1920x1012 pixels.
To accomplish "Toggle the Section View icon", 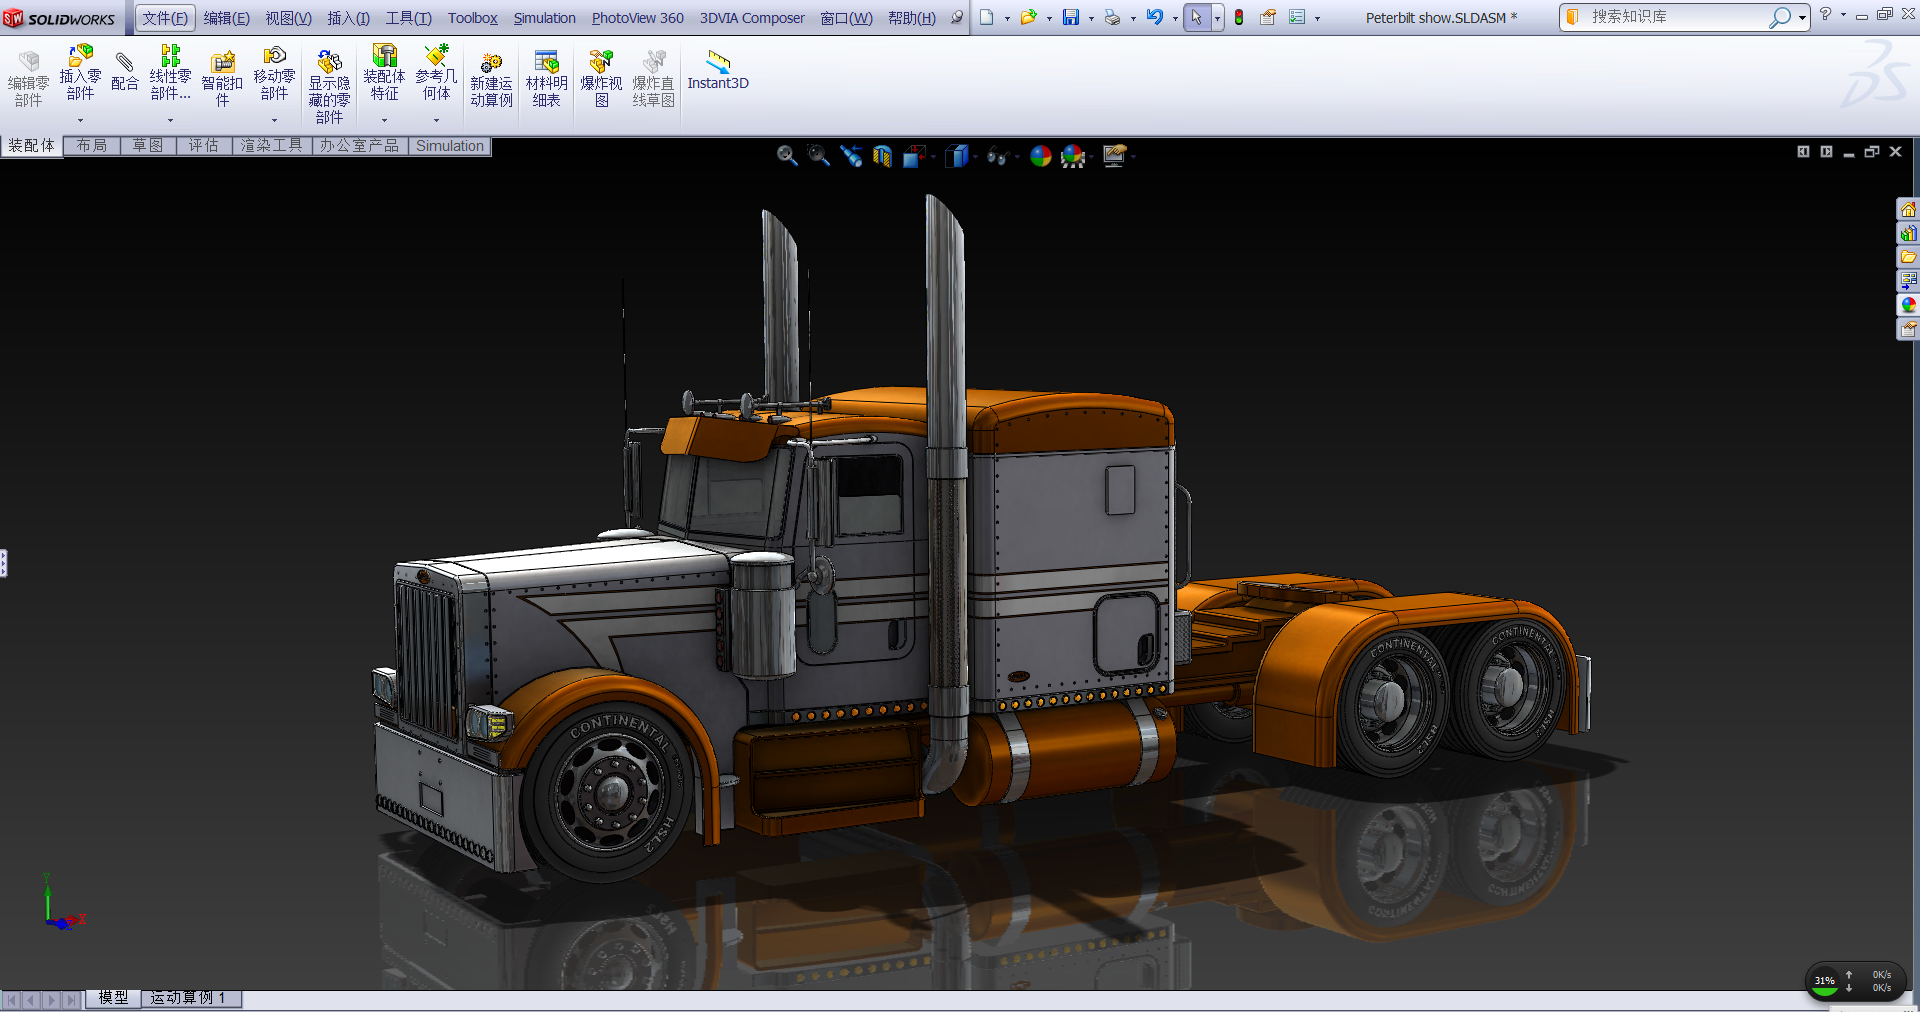I will pos(882,156).
